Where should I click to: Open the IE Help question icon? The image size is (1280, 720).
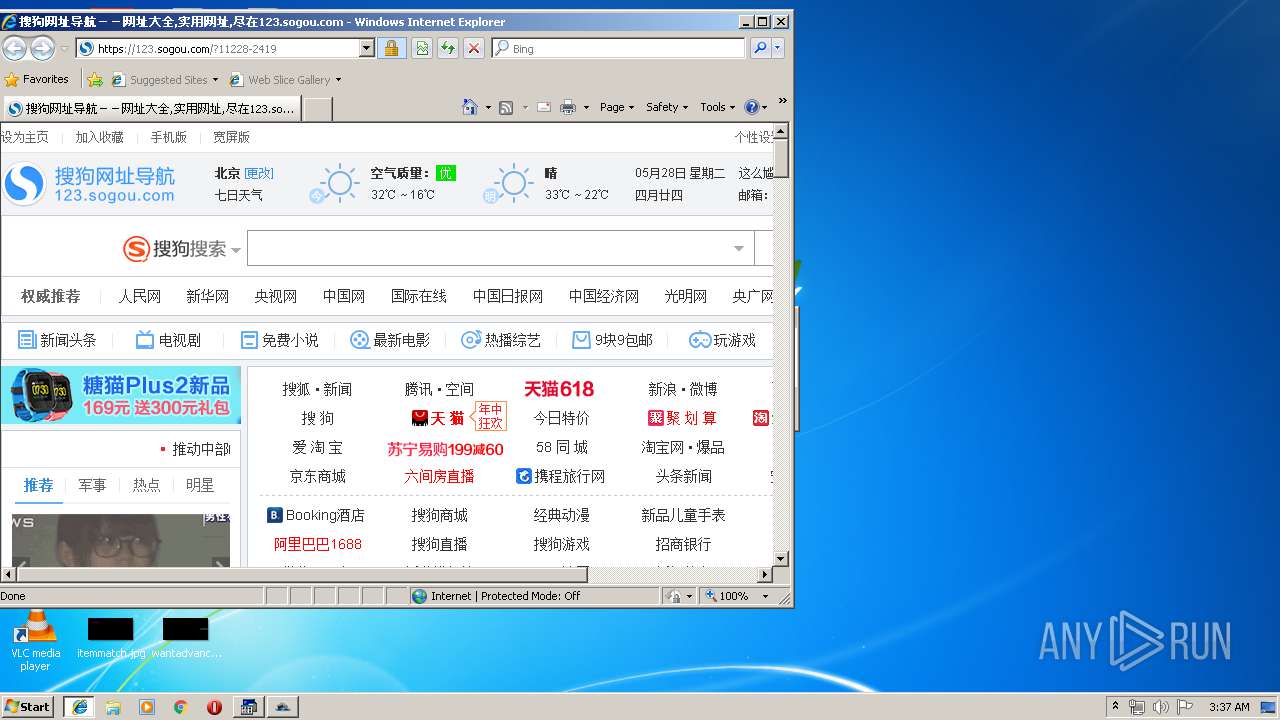tap(752, 107)
